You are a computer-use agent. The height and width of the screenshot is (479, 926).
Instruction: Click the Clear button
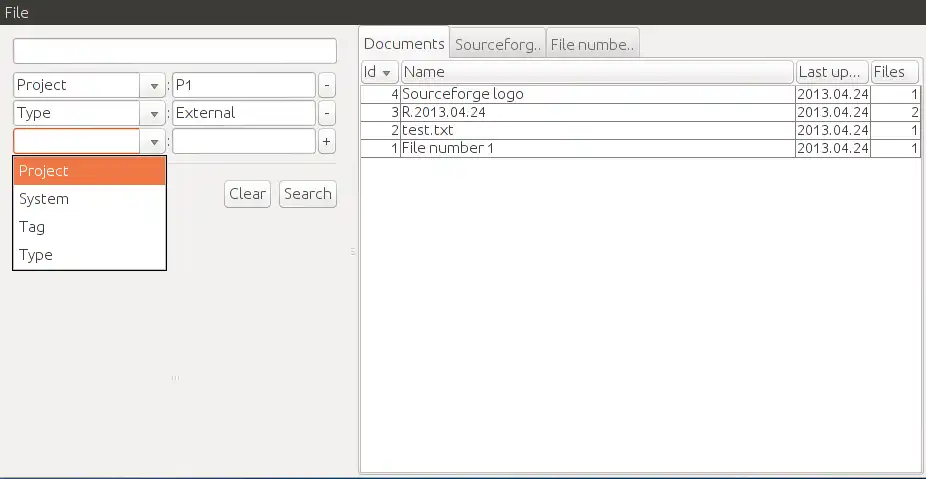[247, 194]
